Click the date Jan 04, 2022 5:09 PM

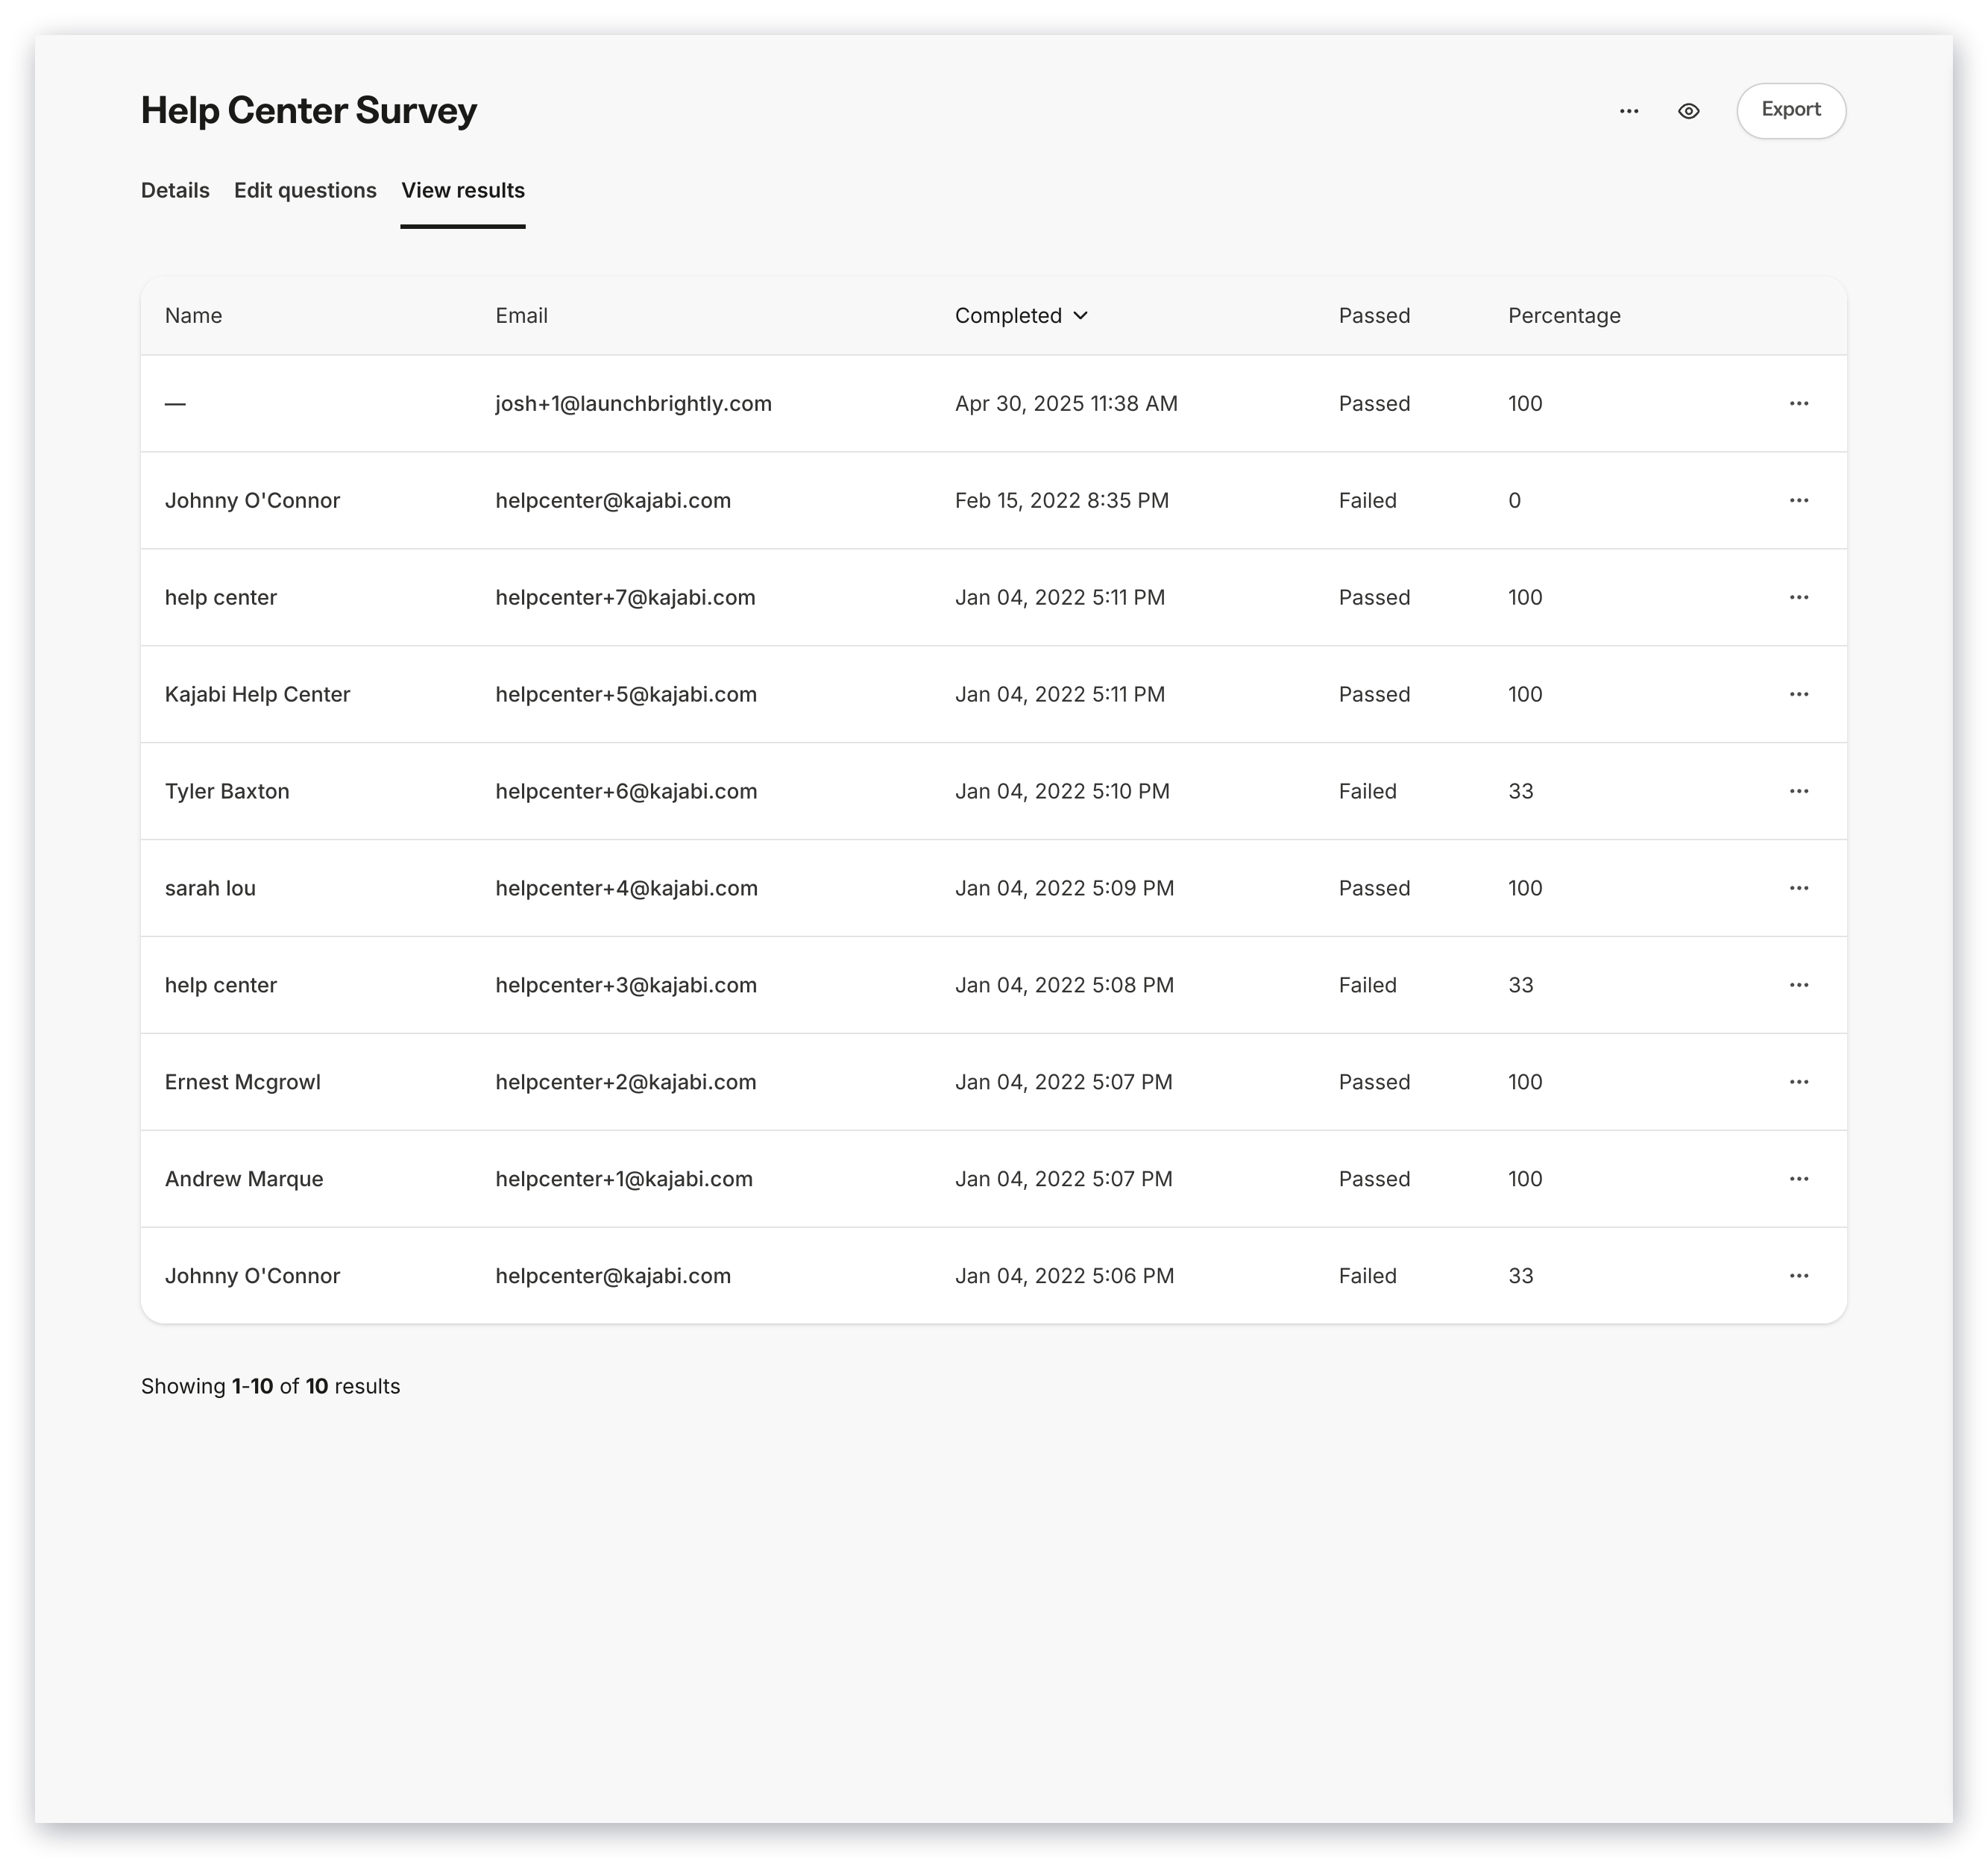1064,888
